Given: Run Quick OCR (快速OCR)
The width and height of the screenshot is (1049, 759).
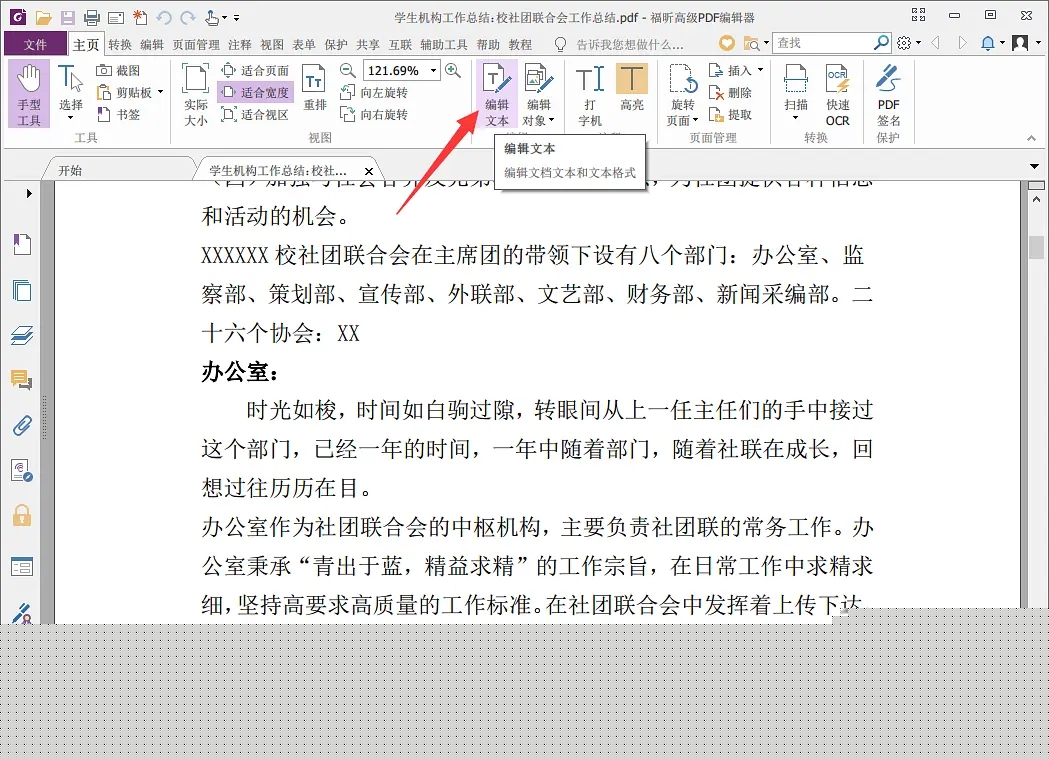Looking at the screenshot, I should 837,95.
